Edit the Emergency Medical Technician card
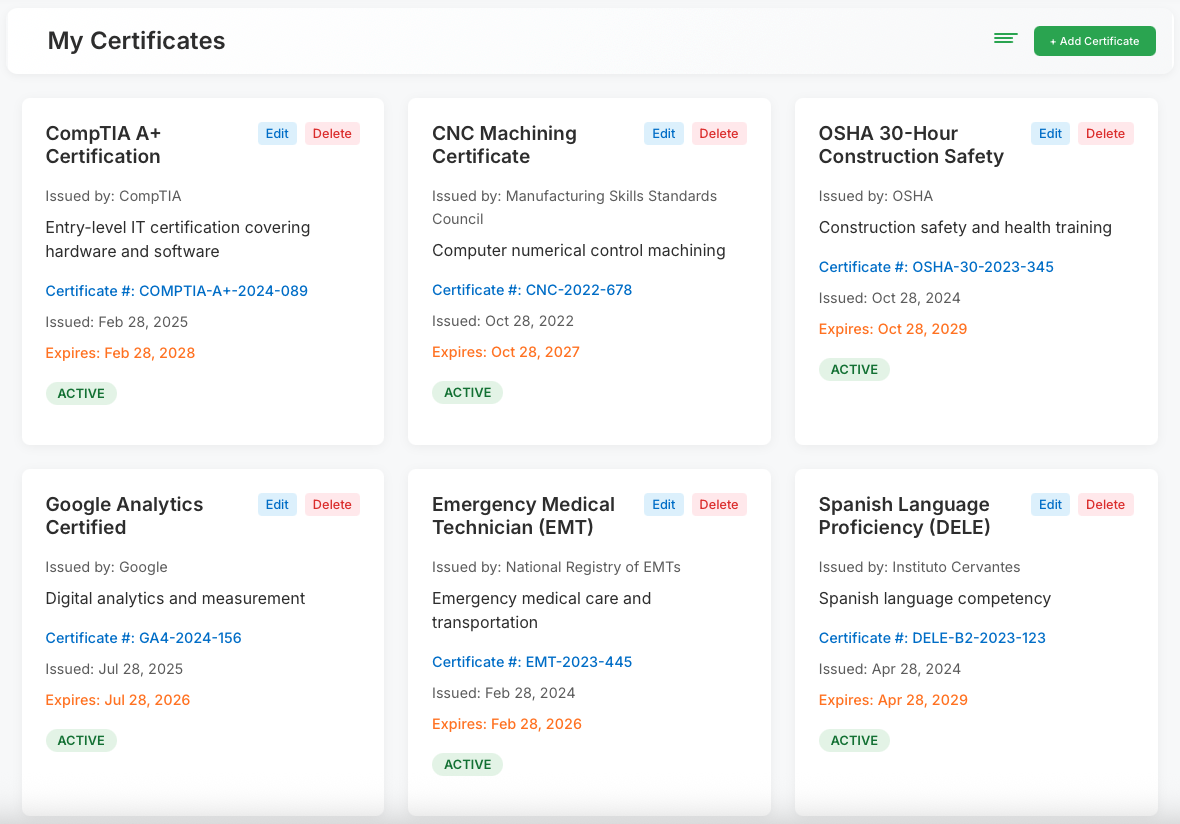The width and height of the screenshot is (1180, 824). 664,504
